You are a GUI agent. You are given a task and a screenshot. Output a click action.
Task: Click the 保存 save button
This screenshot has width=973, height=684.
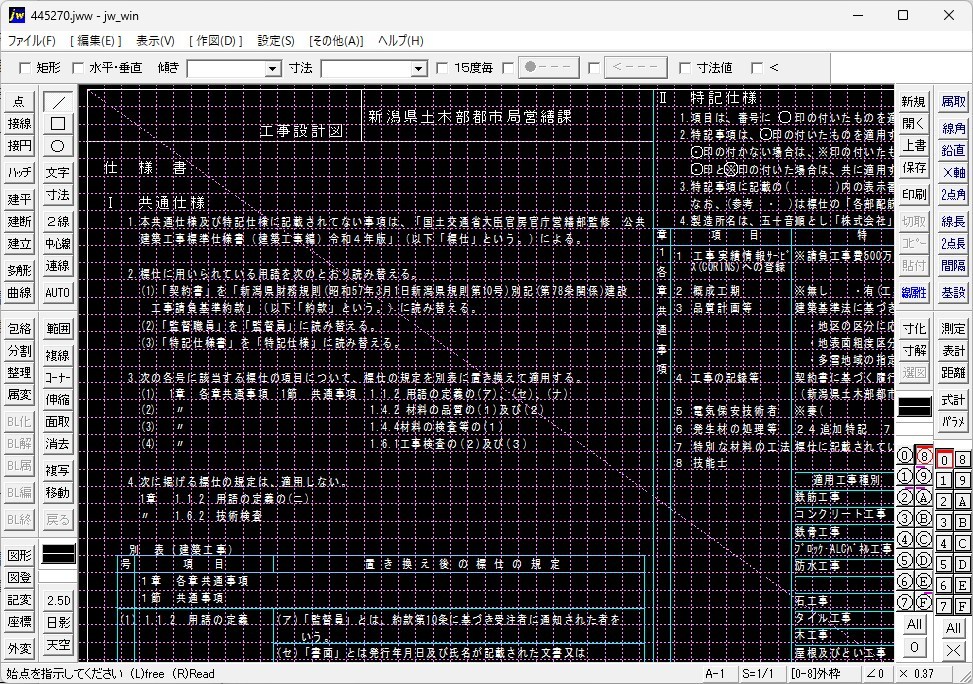[x=914, y=168]
